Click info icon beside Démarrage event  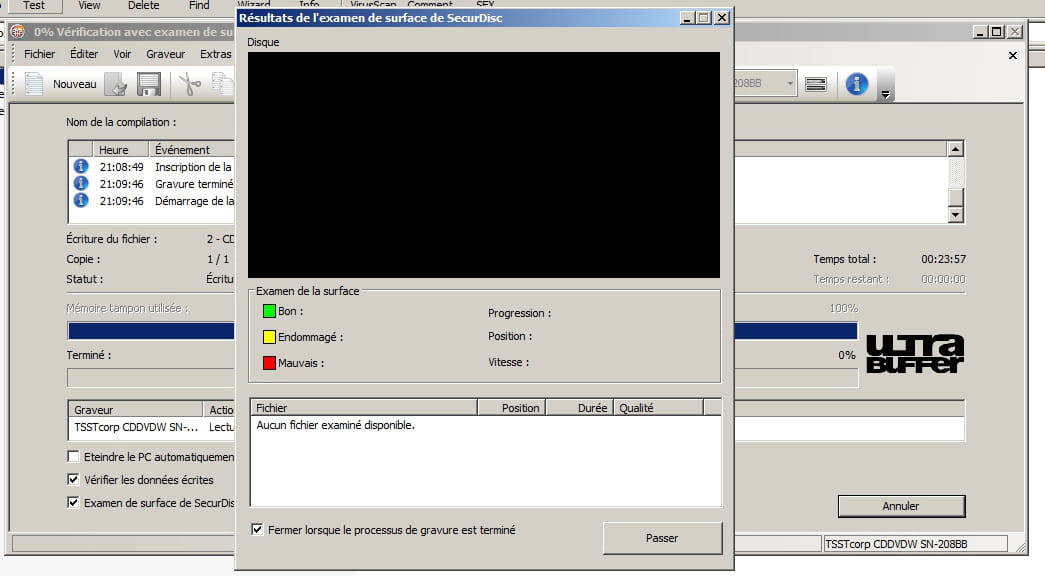(81, 200)
